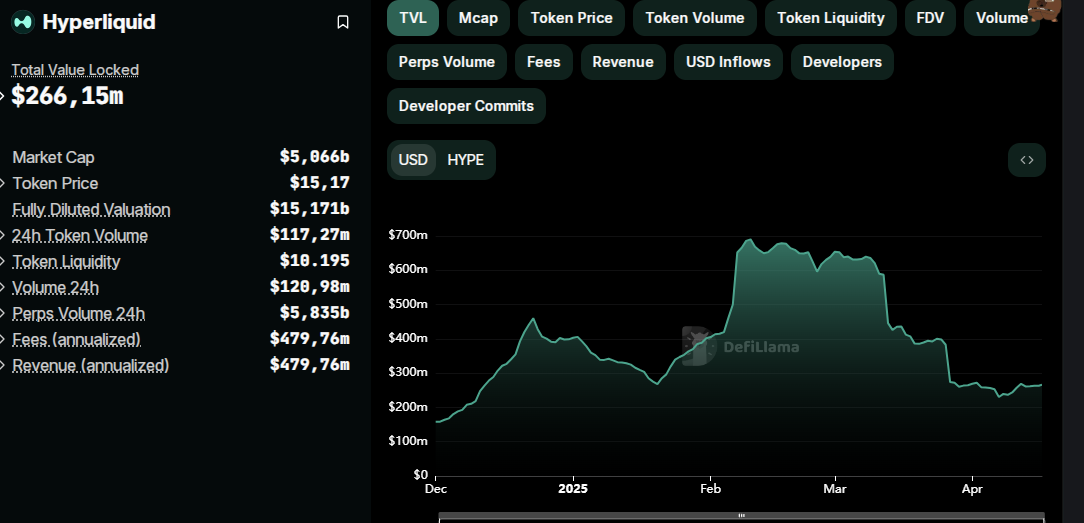
Task: Expand the Fees (annualized) row
Action: pyautogui.click(x=3, y=339)
